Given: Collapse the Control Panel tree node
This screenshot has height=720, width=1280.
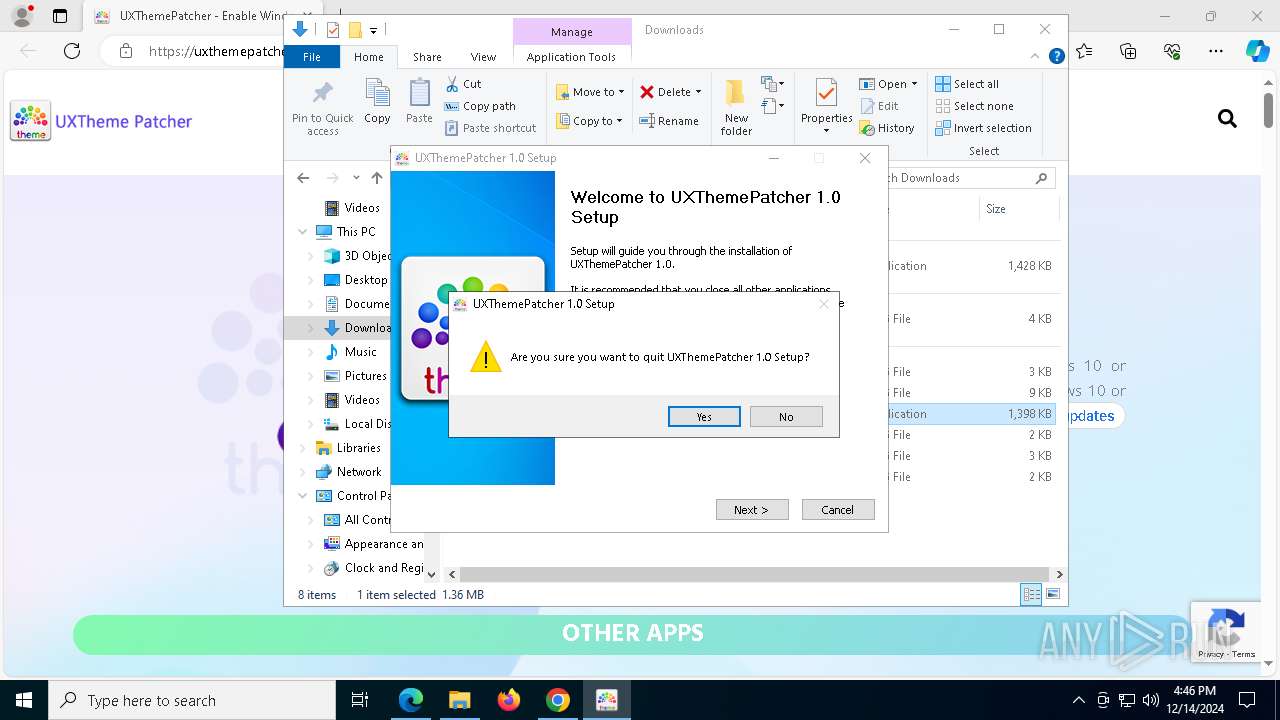Looking at the screenshot, I should (303, 496).
